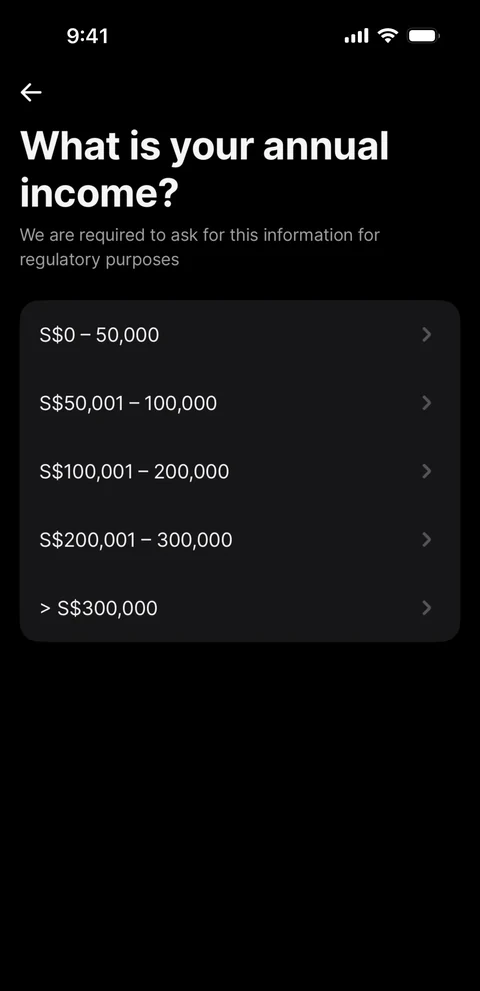480x991 pixels.
Task: Tap the 9:41 clock in status bar
Action: [x=87, y=36]
